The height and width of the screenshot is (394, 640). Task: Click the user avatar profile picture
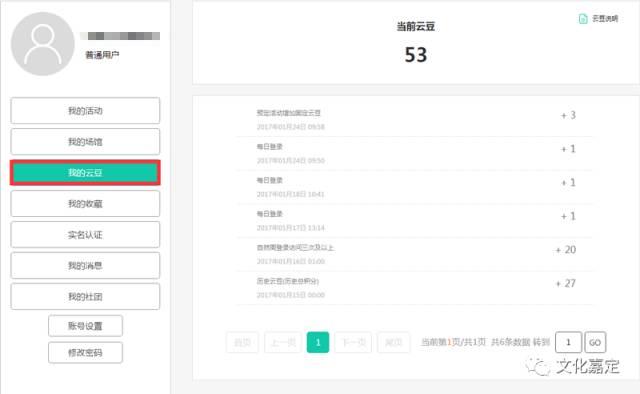(43, 44)
